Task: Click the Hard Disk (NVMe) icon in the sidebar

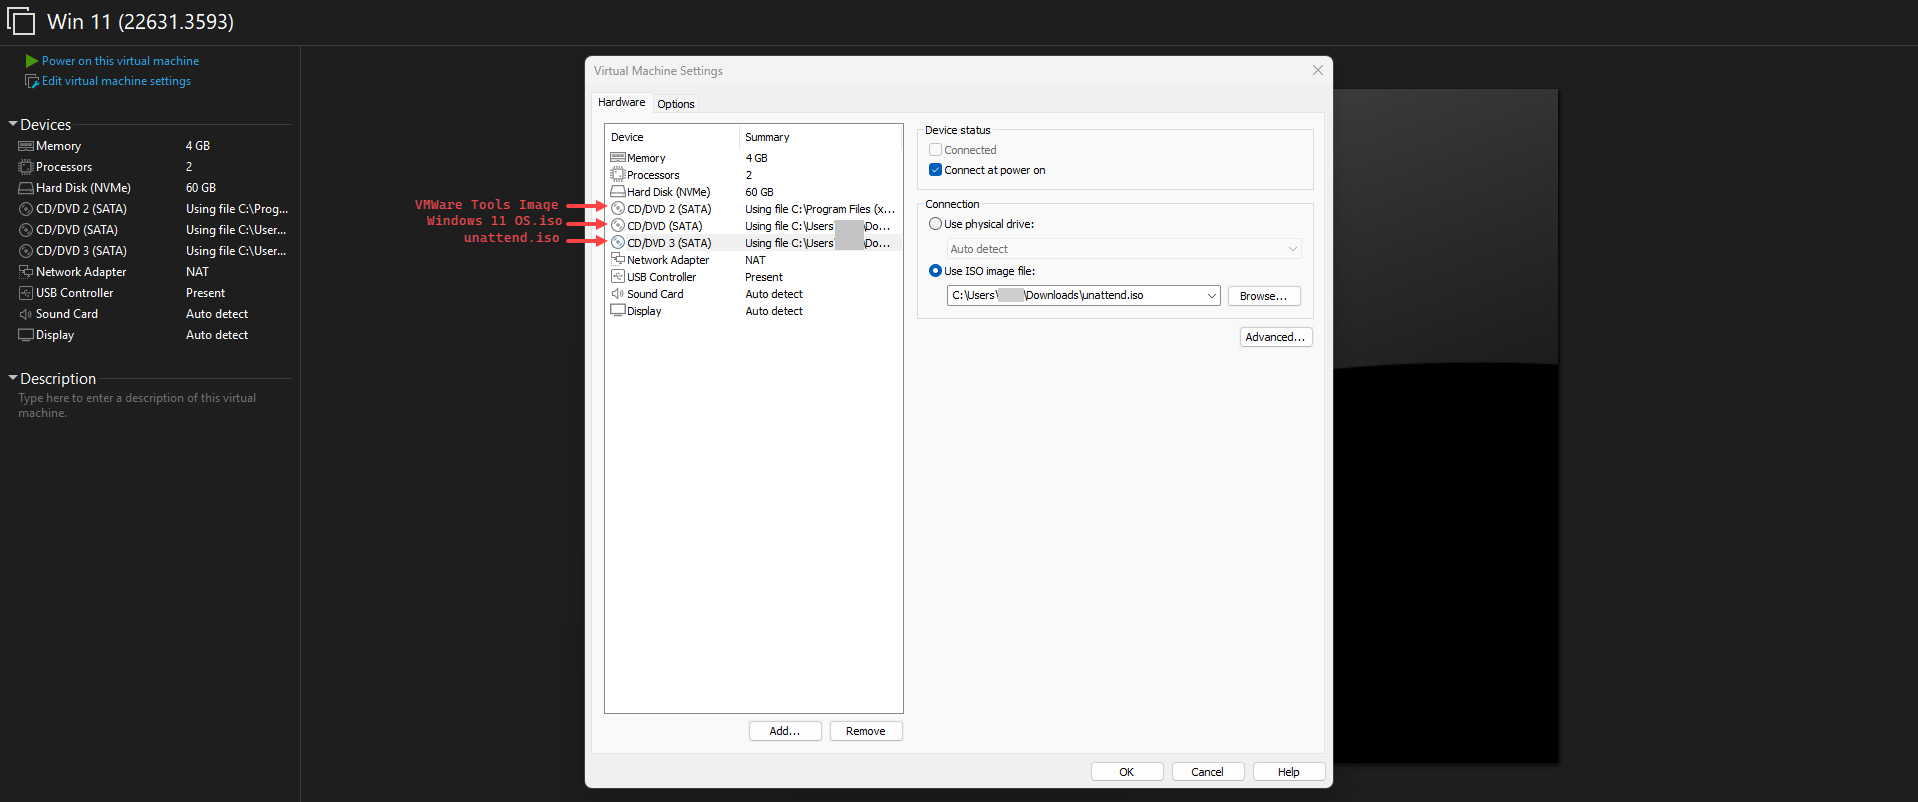Action: click(26, 188)
